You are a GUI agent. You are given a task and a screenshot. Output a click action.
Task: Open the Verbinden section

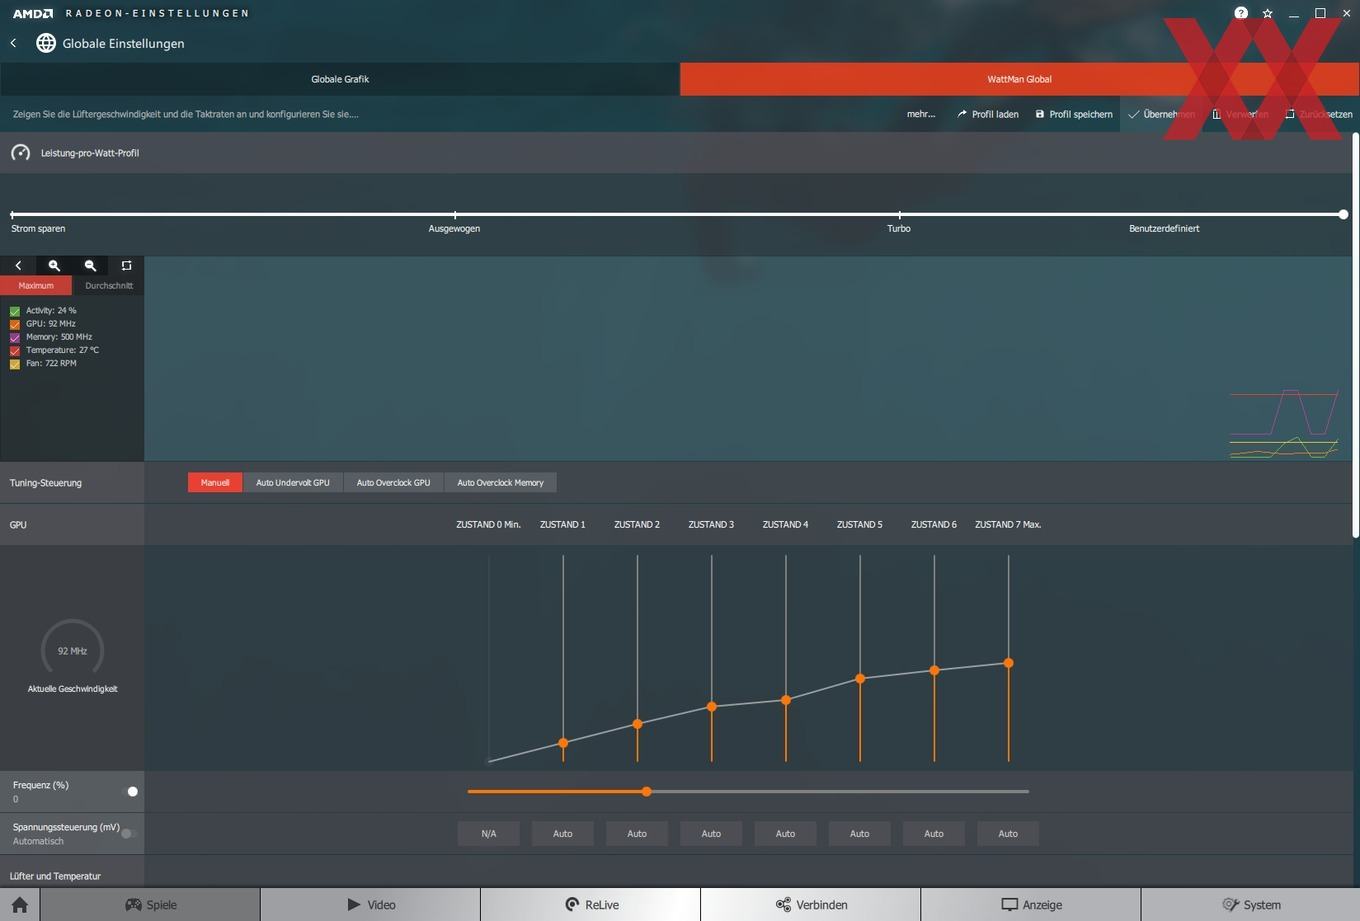811,904
